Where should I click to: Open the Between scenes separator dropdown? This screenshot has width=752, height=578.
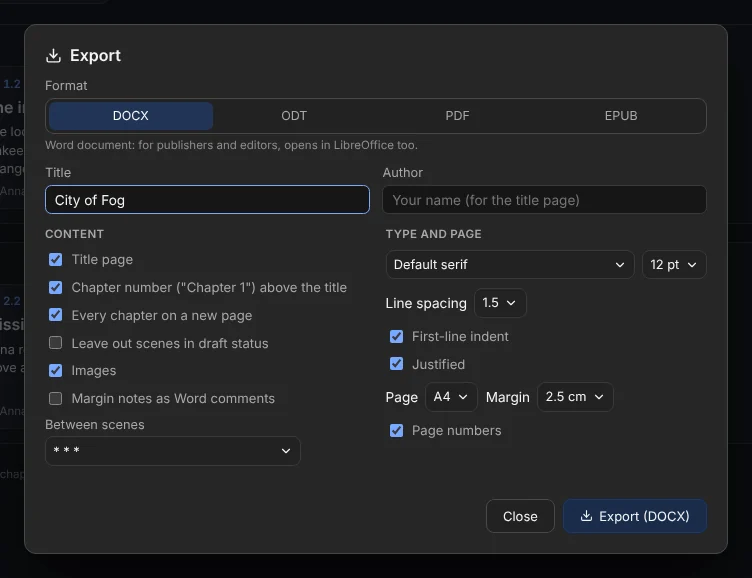[x=173, y=450]
